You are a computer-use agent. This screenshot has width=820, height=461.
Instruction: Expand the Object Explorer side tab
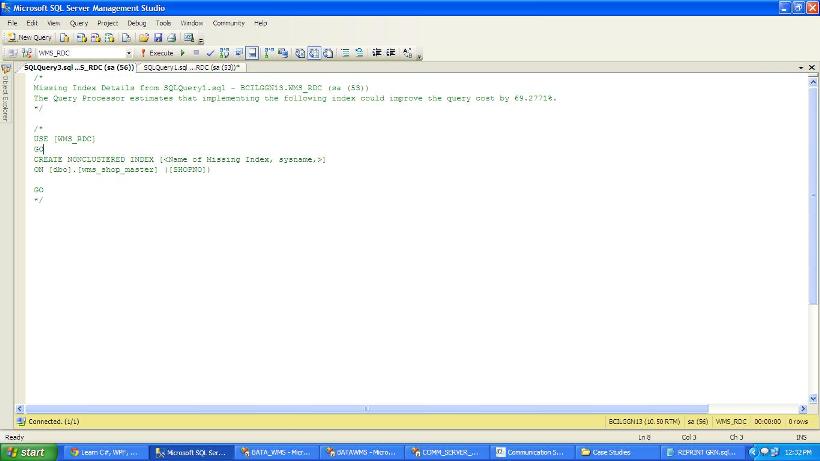pos(6,93)
